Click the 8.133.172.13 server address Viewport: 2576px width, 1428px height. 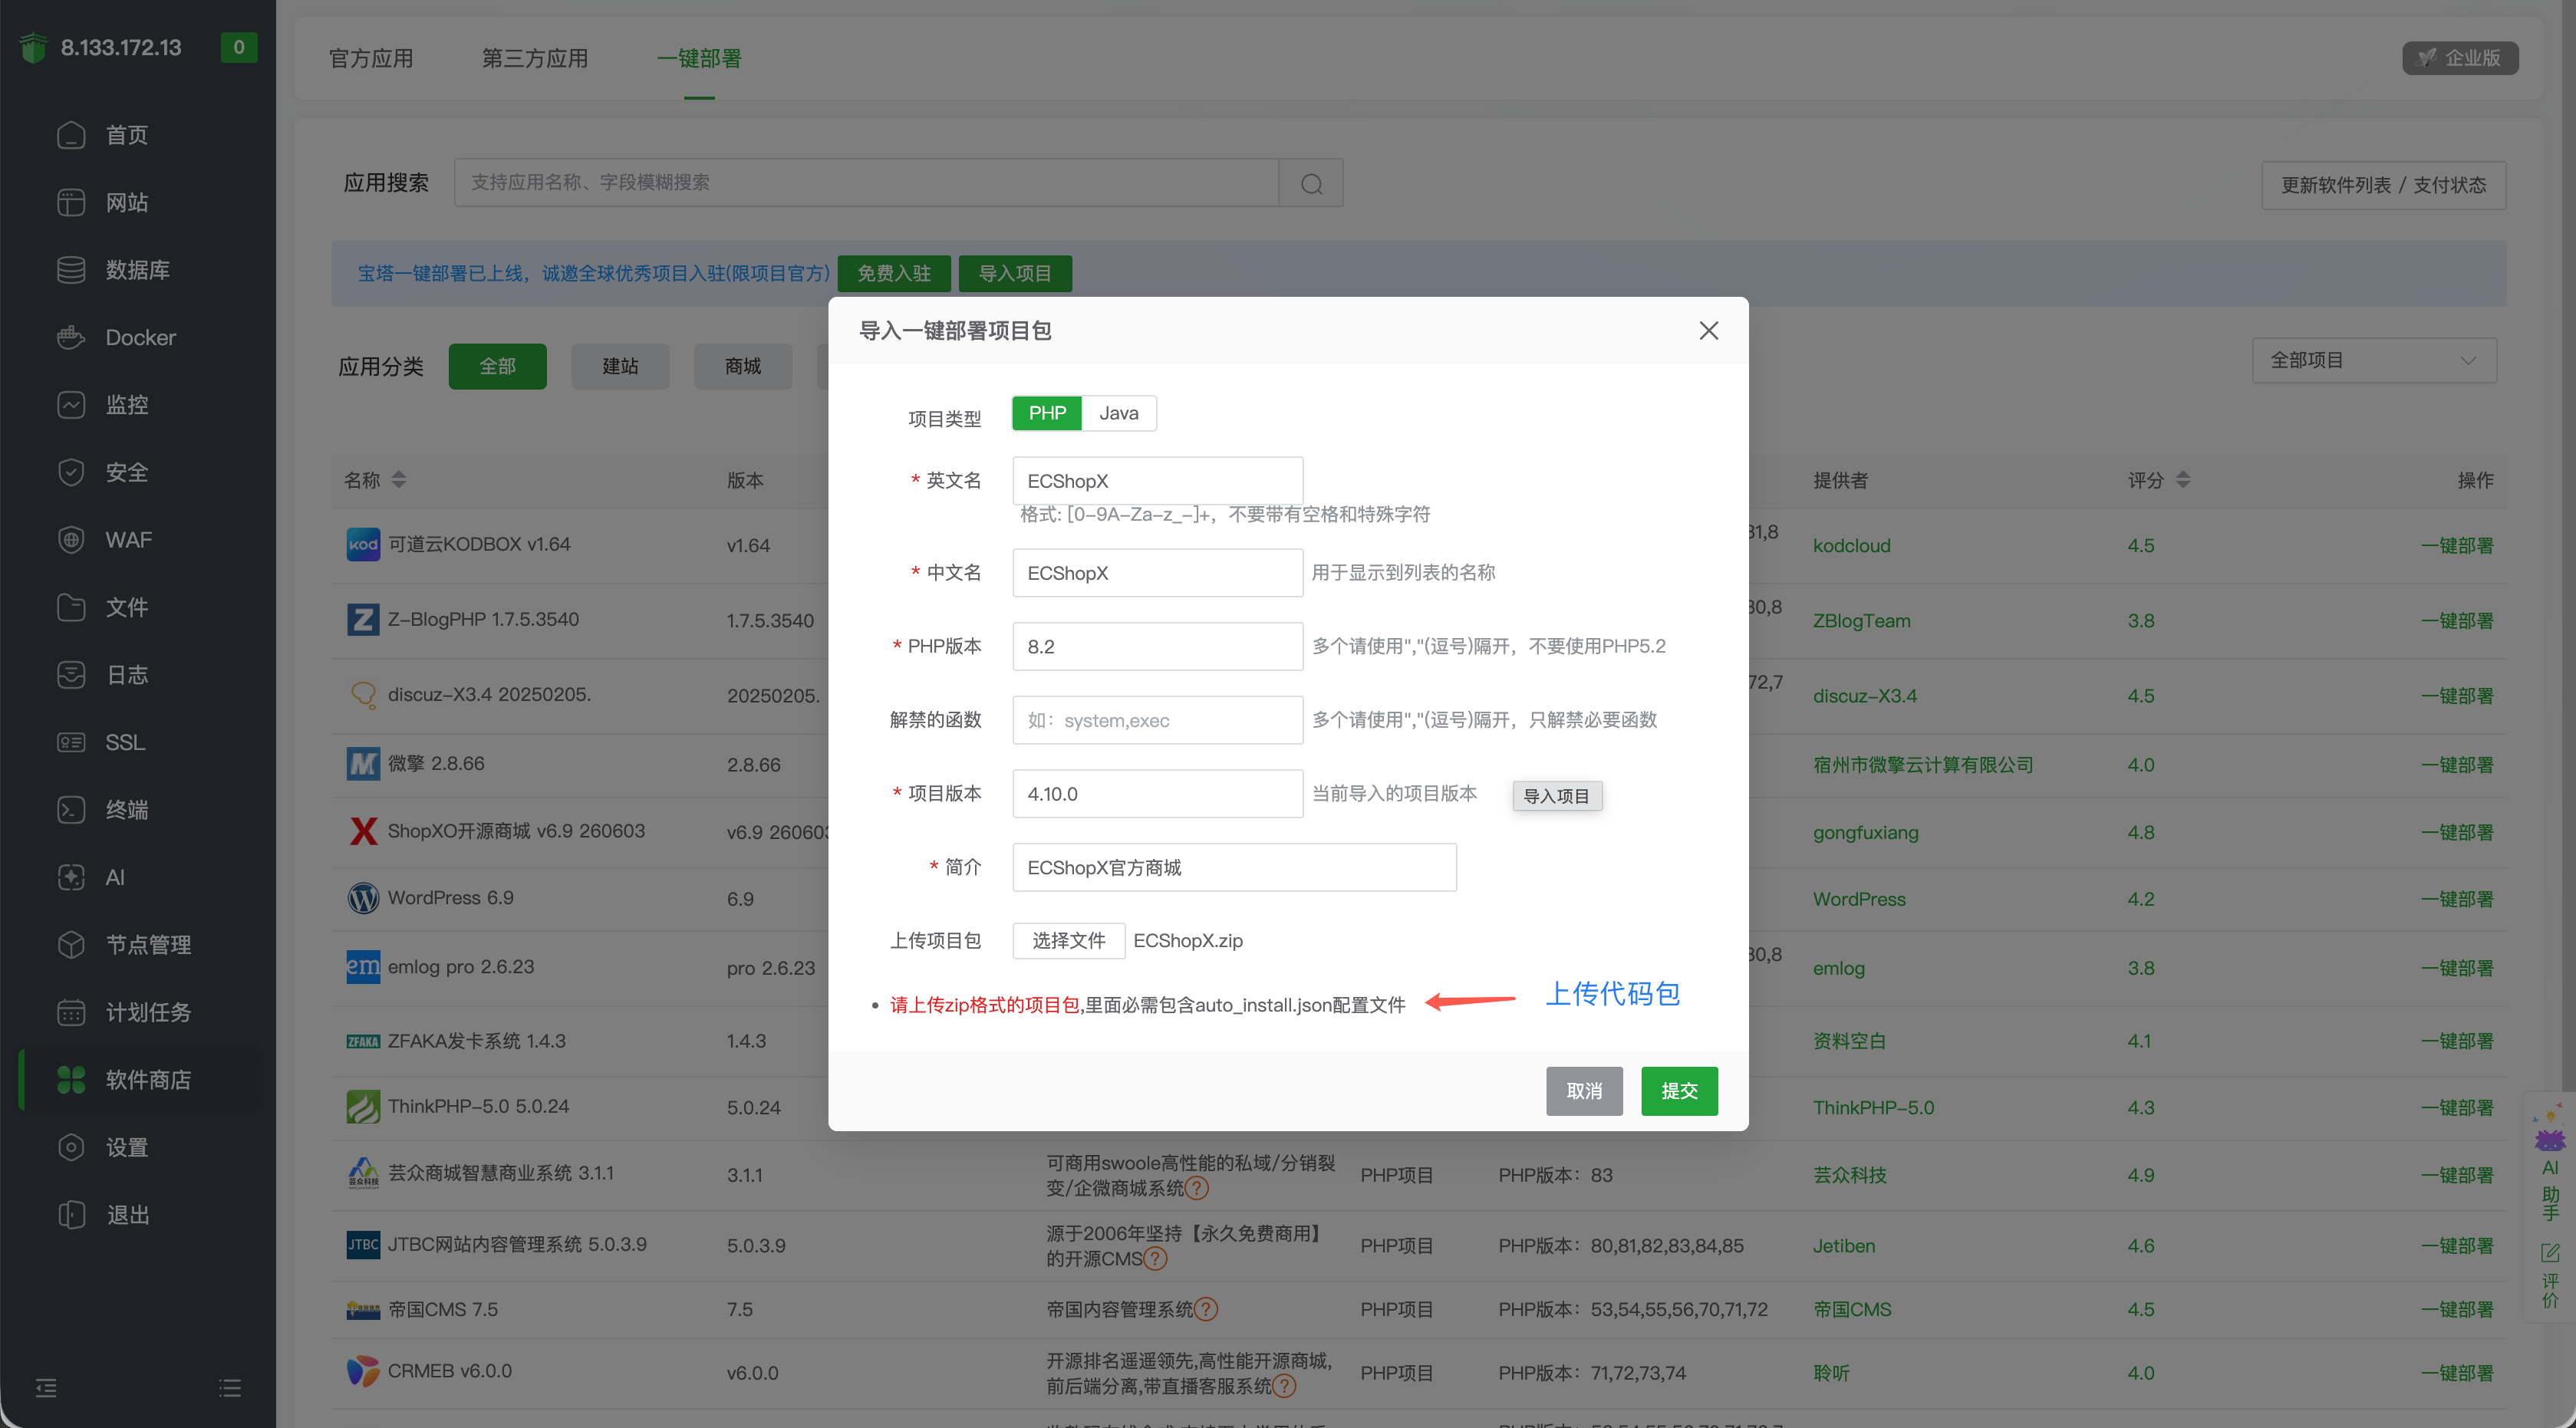pyautogui.click(x=121, y=47)
